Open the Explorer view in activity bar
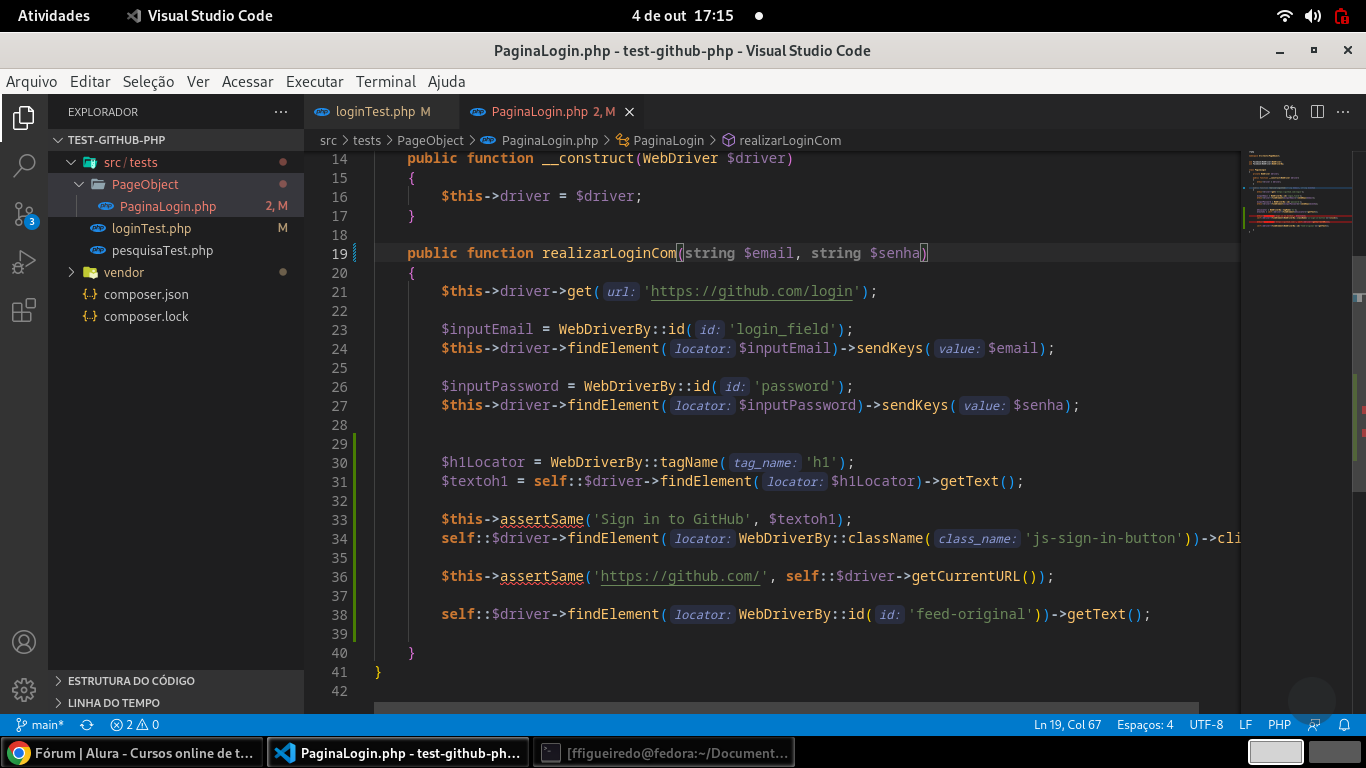The height and width of the screenshot is (768, 1366). pyautogui.click(x=24, y=118)
